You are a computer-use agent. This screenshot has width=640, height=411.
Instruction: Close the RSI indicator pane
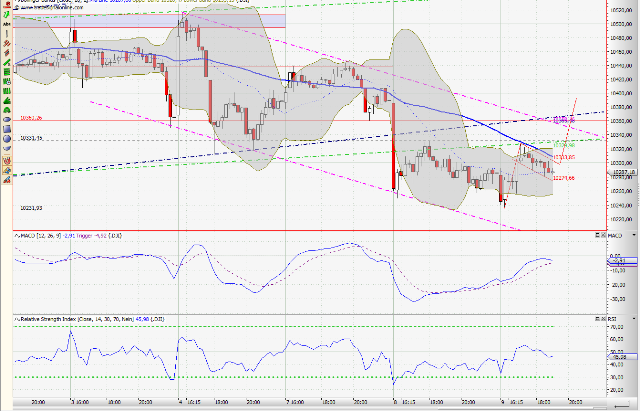point(603,318)
